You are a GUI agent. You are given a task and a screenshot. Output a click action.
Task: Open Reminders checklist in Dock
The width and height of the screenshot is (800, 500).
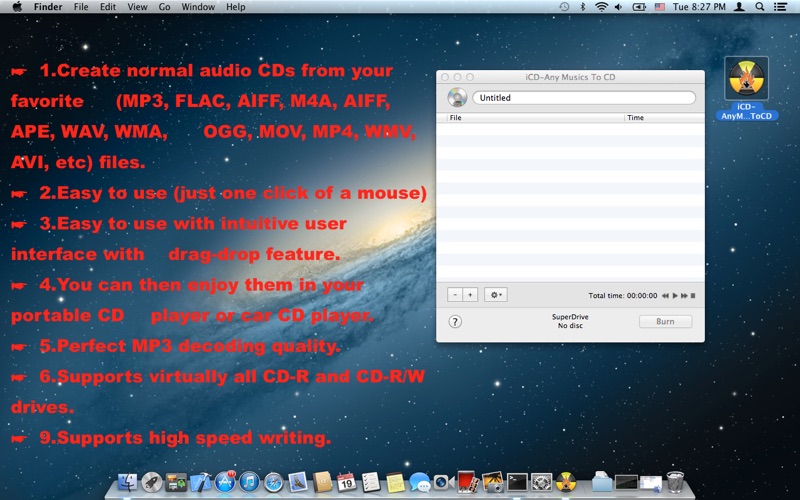[371, 482]
